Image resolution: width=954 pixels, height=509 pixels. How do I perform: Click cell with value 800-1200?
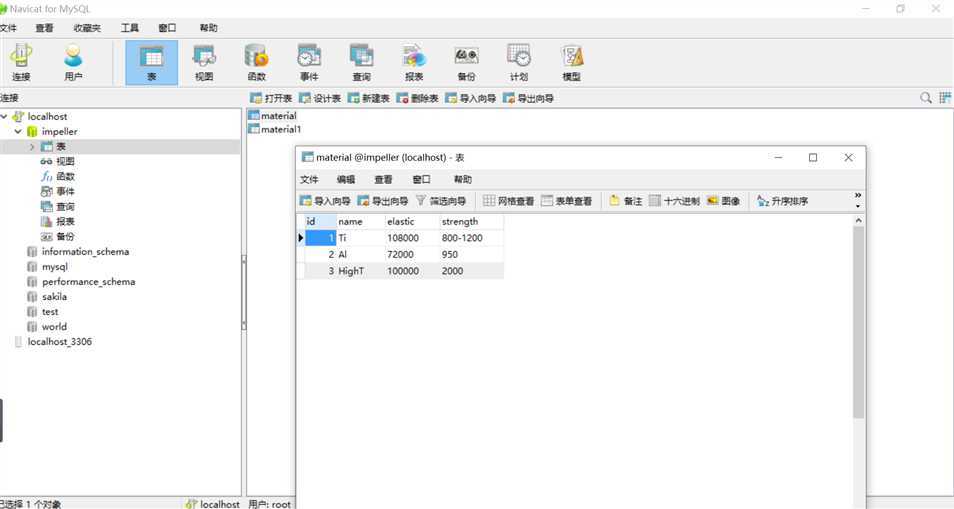click(471, 238)
